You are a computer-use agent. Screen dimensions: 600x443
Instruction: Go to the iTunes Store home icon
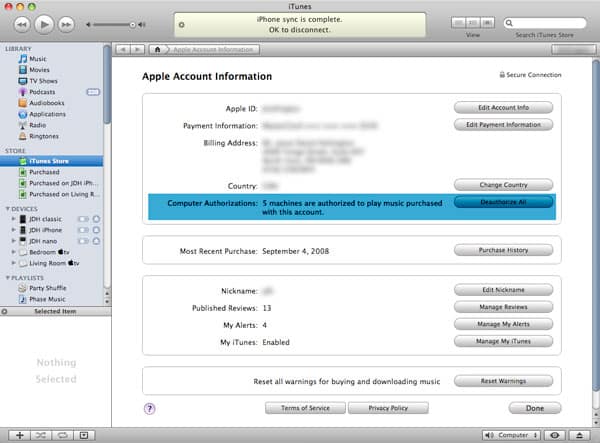[x=157, y=48]
